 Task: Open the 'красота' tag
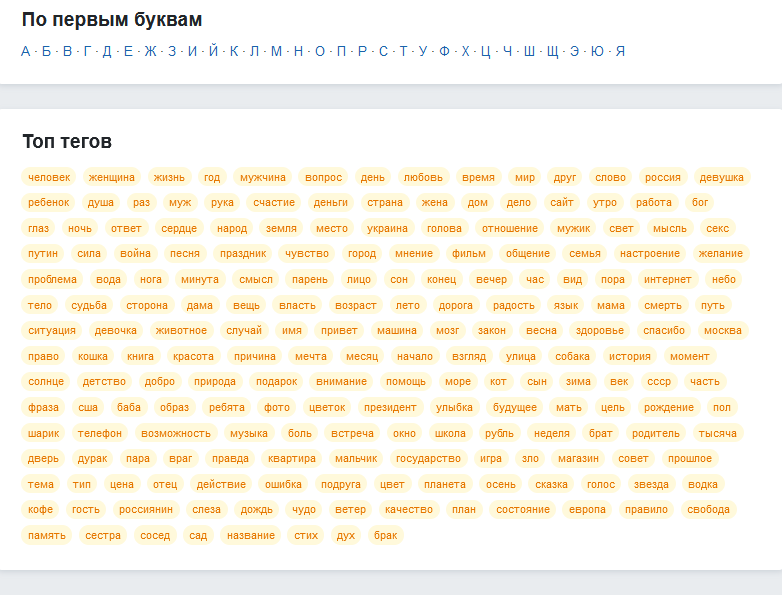click(193, 356)
